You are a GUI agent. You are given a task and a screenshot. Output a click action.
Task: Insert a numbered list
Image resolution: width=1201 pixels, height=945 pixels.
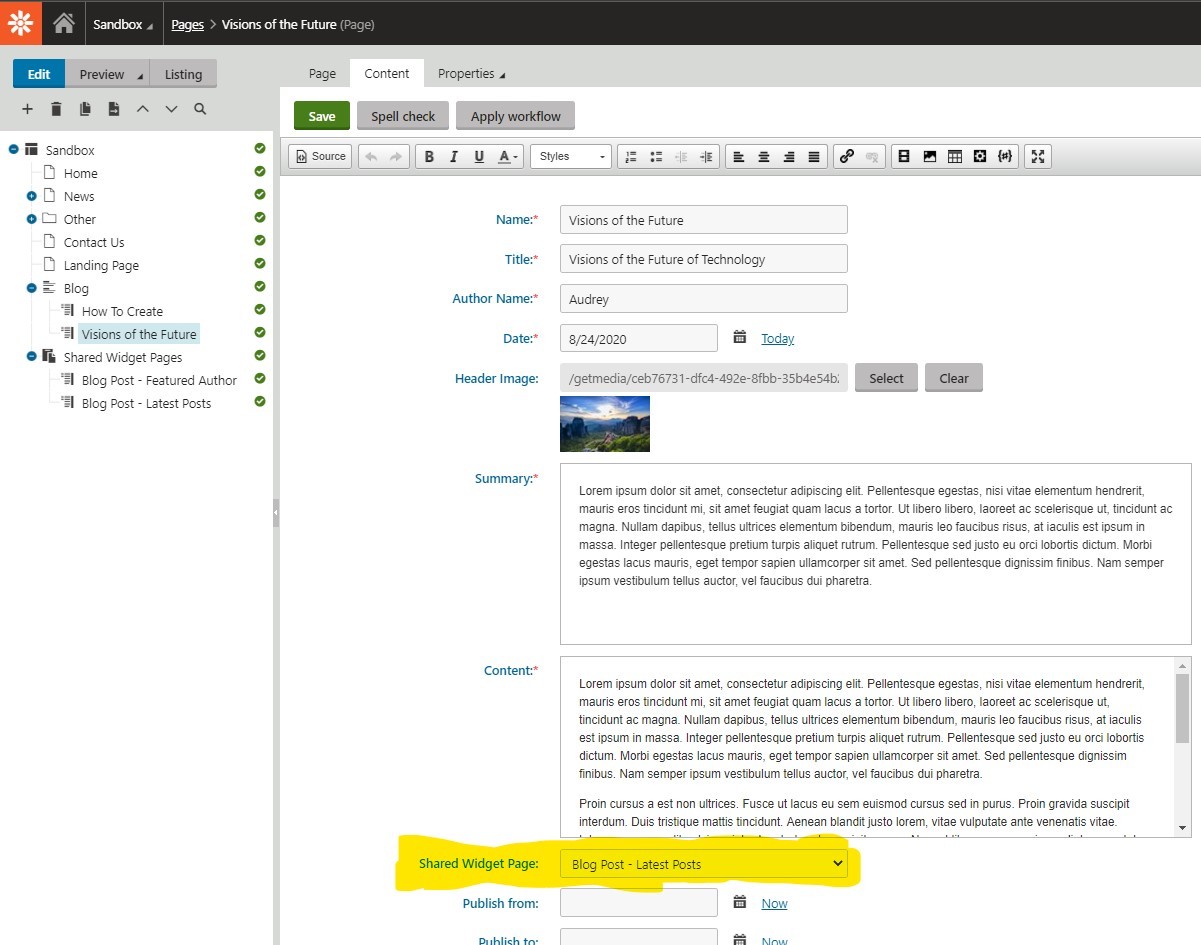(x=631, y=156)
